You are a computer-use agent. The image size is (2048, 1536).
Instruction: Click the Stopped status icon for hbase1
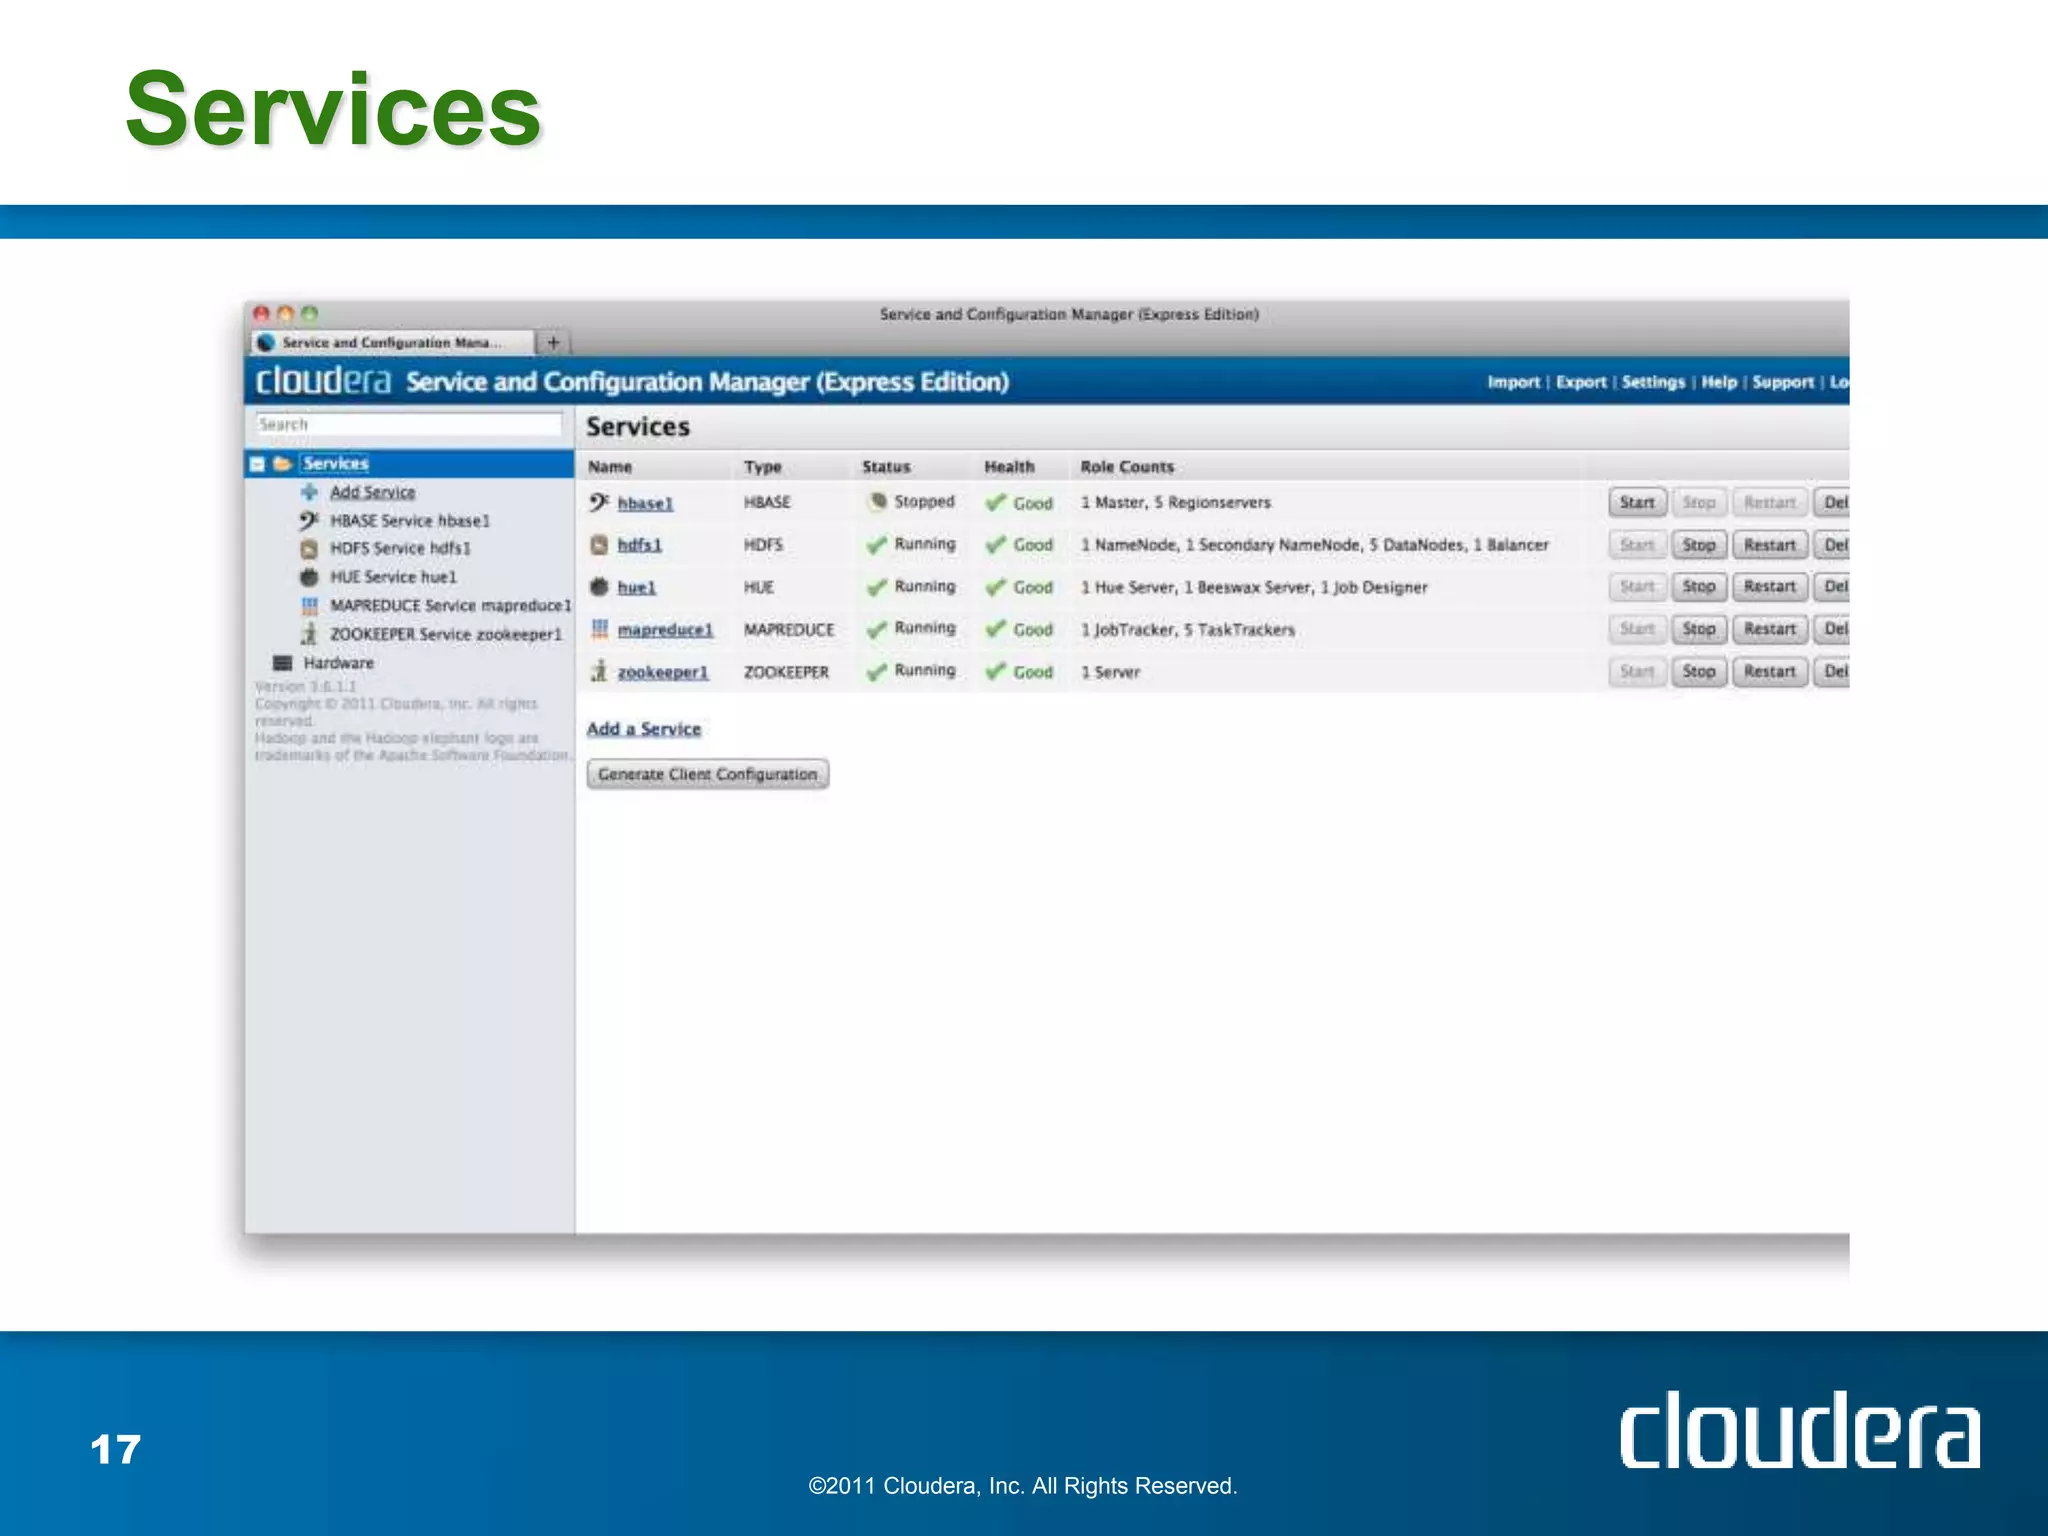[878, 501]
